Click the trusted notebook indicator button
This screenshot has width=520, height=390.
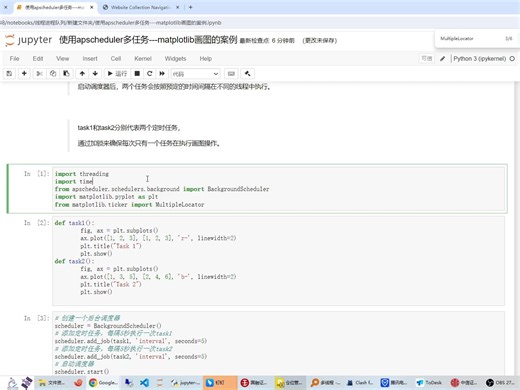click(426, 59)
